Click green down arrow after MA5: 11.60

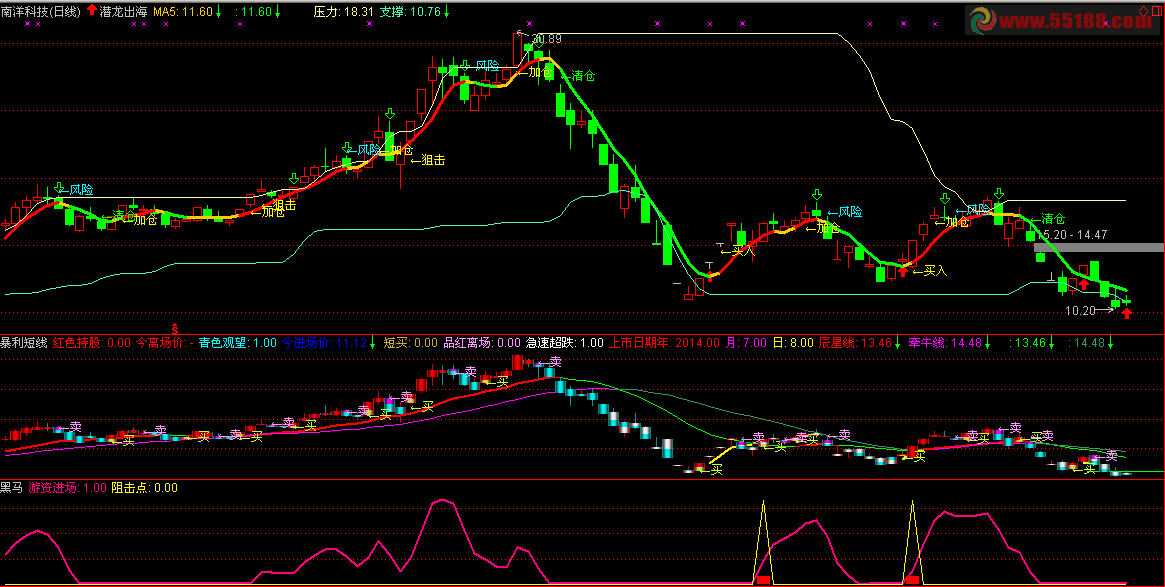[x=218, y=10]
